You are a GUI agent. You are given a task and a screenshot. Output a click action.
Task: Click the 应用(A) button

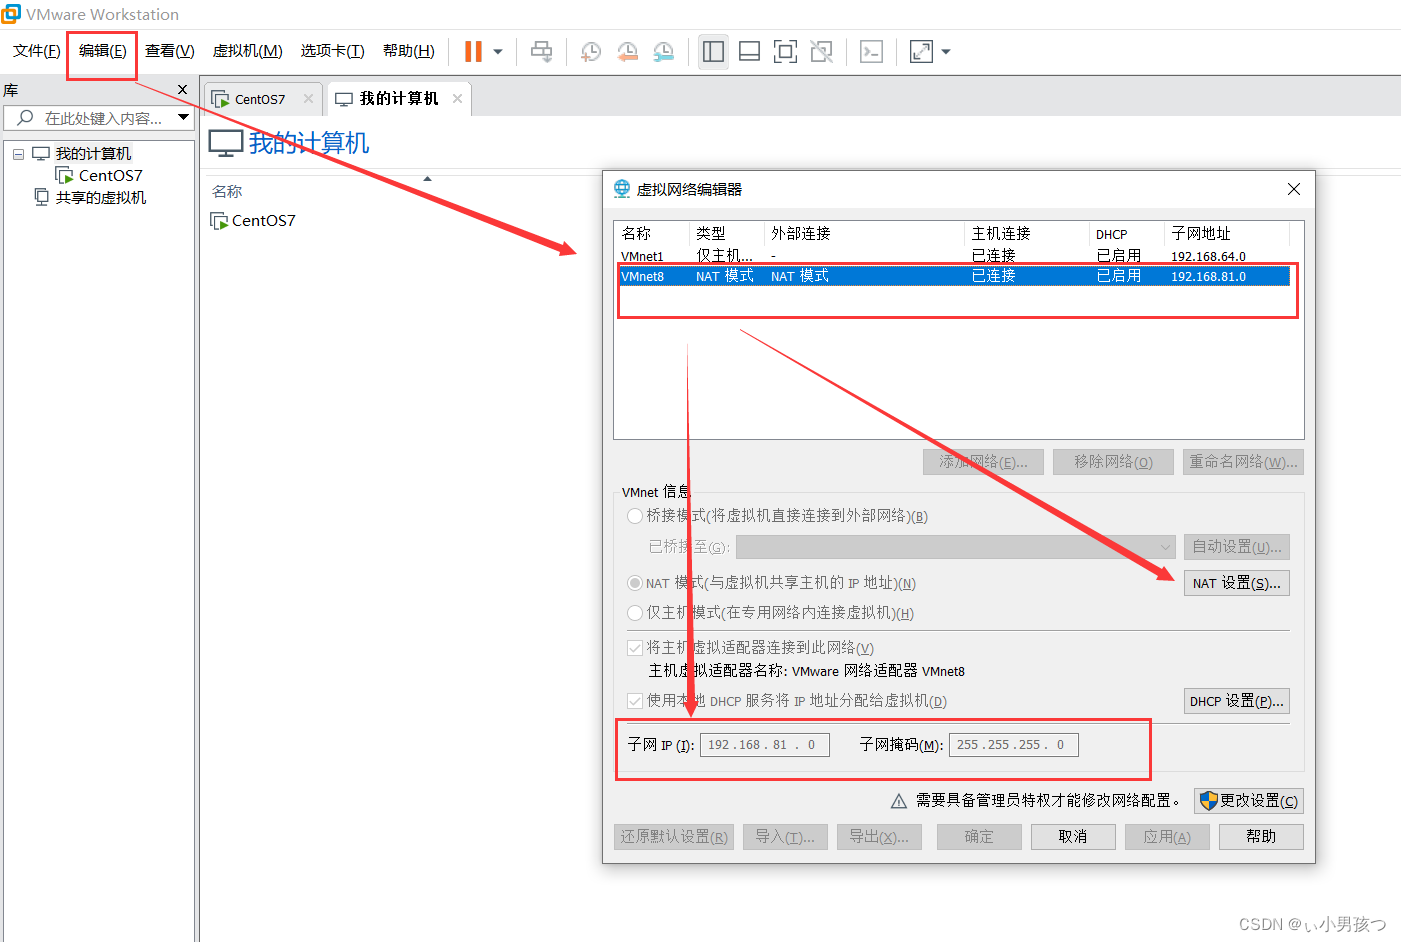(1167, 837)
